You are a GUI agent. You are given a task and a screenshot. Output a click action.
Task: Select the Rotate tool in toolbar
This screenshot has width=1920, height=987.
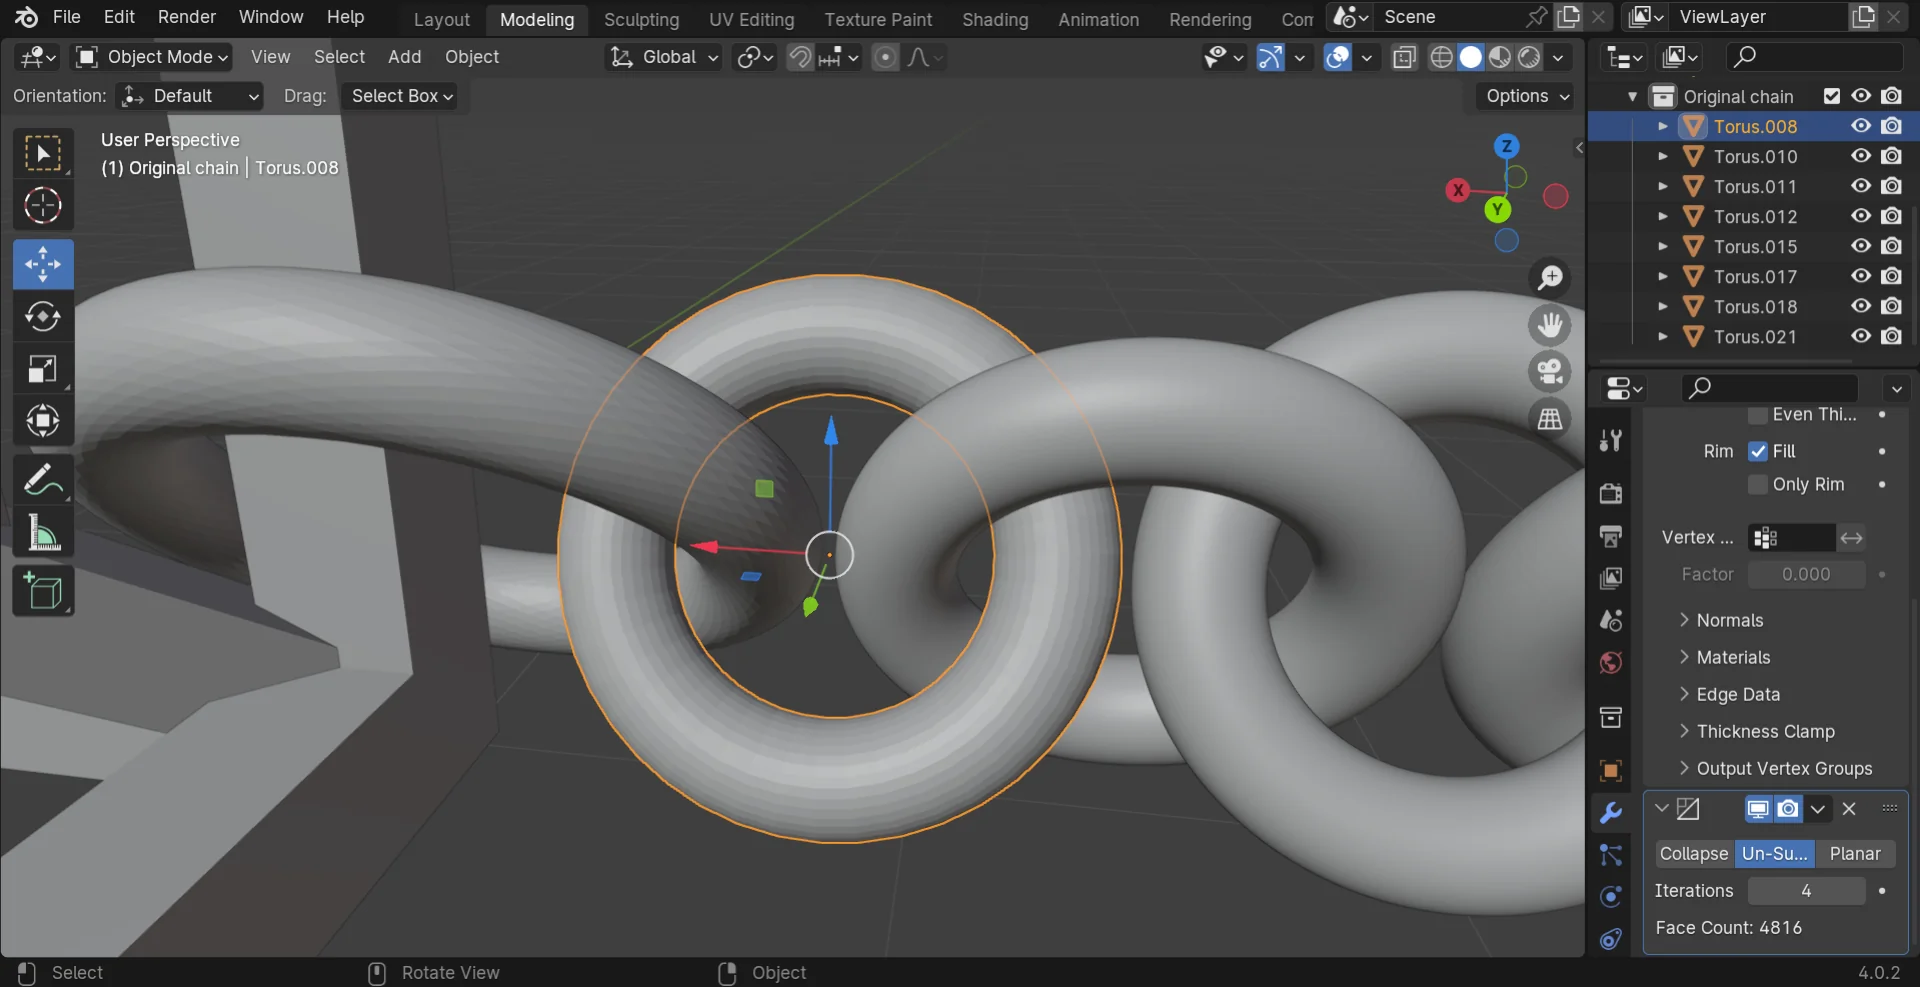pos(42,317)
